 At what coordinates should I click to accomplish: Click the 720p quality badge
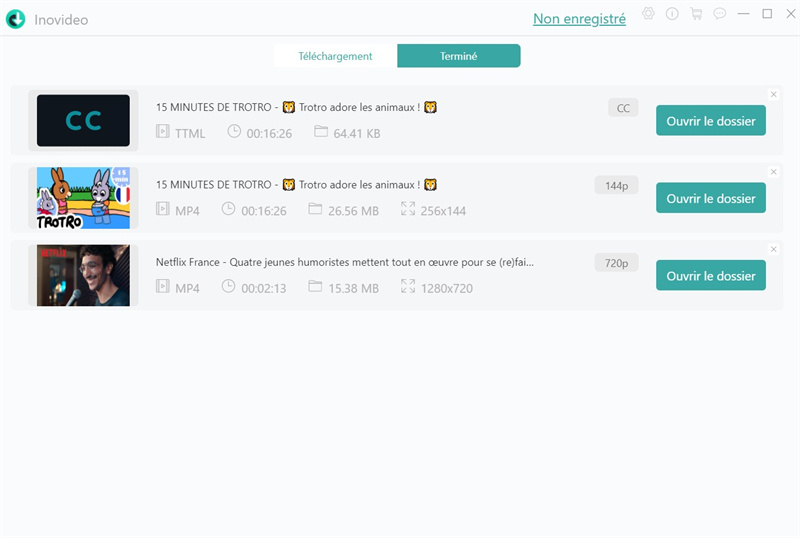[616, 263]
